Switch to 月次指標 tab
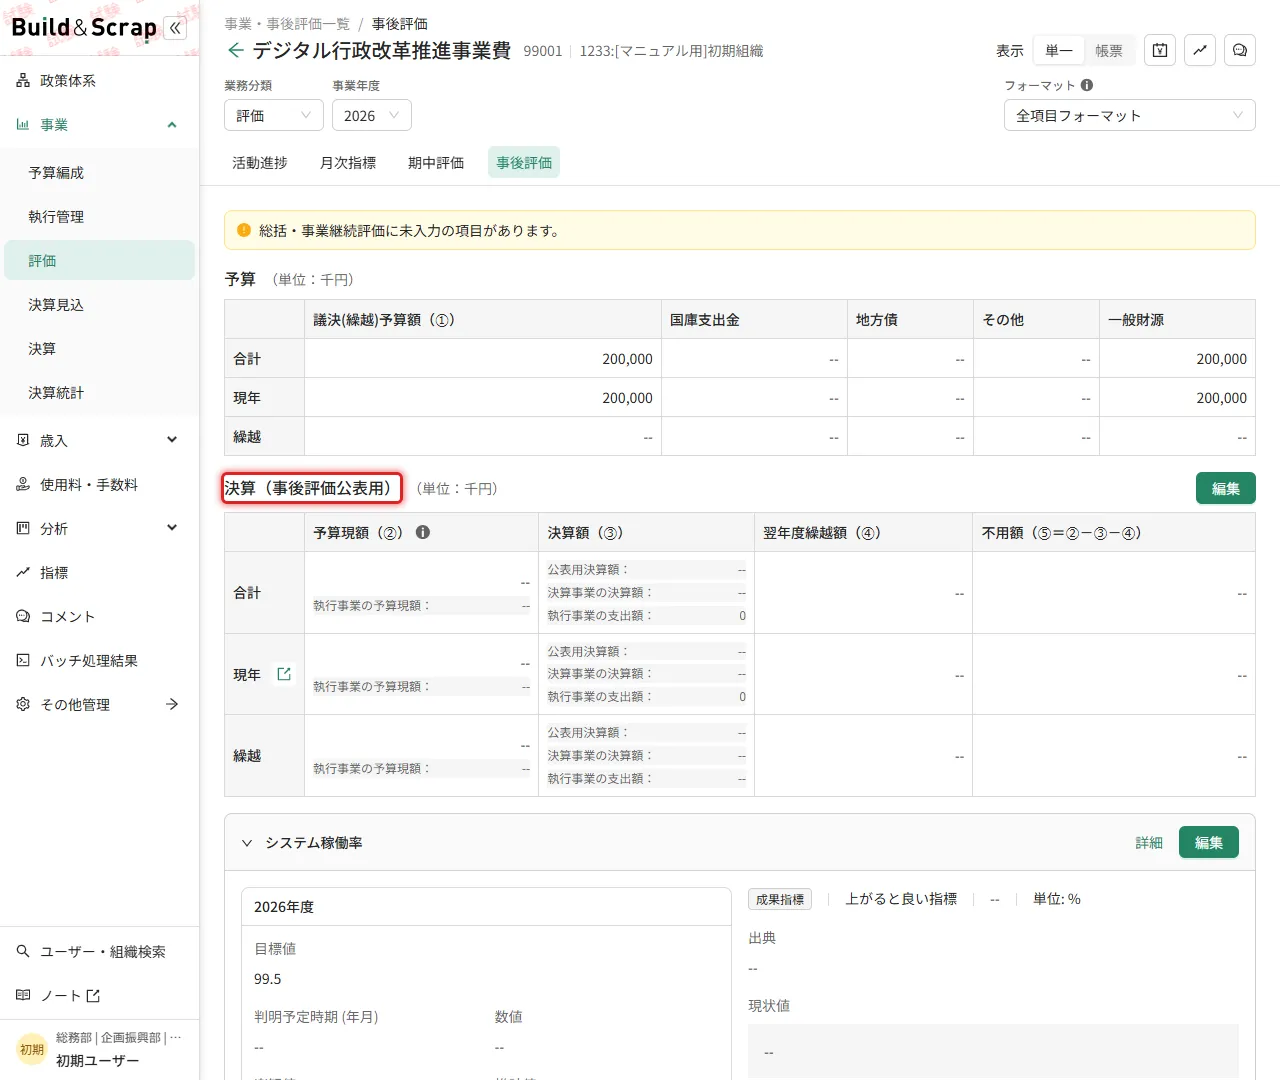This screenshot has height=1080, width=1280. pyautogui.click(x=348, y=162)
